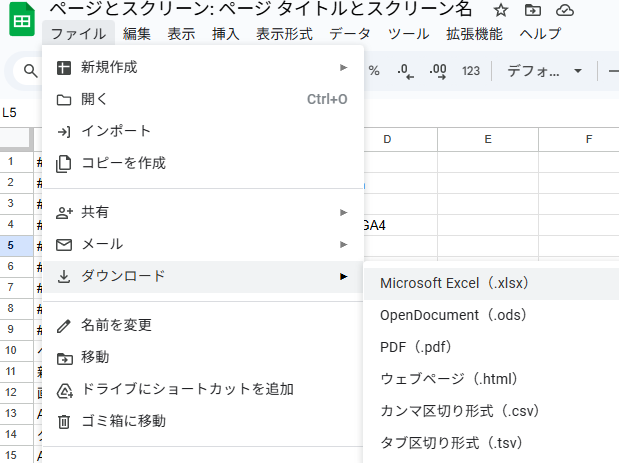Screen dimensions: 619x463
Task: Select column E header
Action: pos(488,139)
